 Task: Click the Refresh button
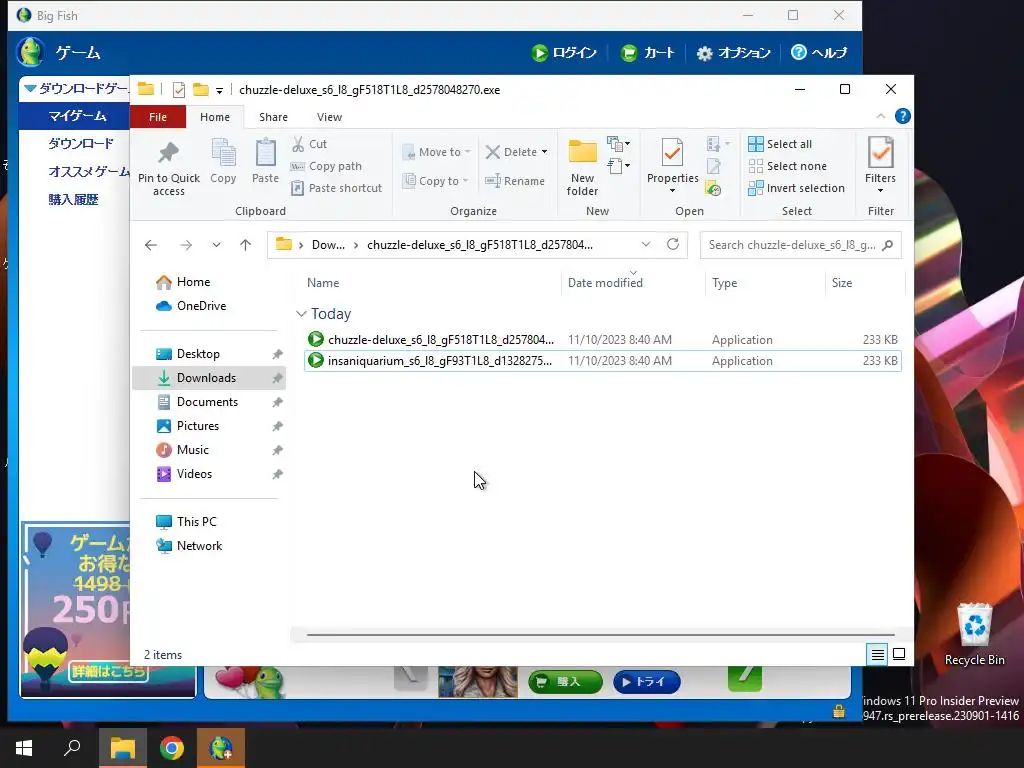coord(673,244)
